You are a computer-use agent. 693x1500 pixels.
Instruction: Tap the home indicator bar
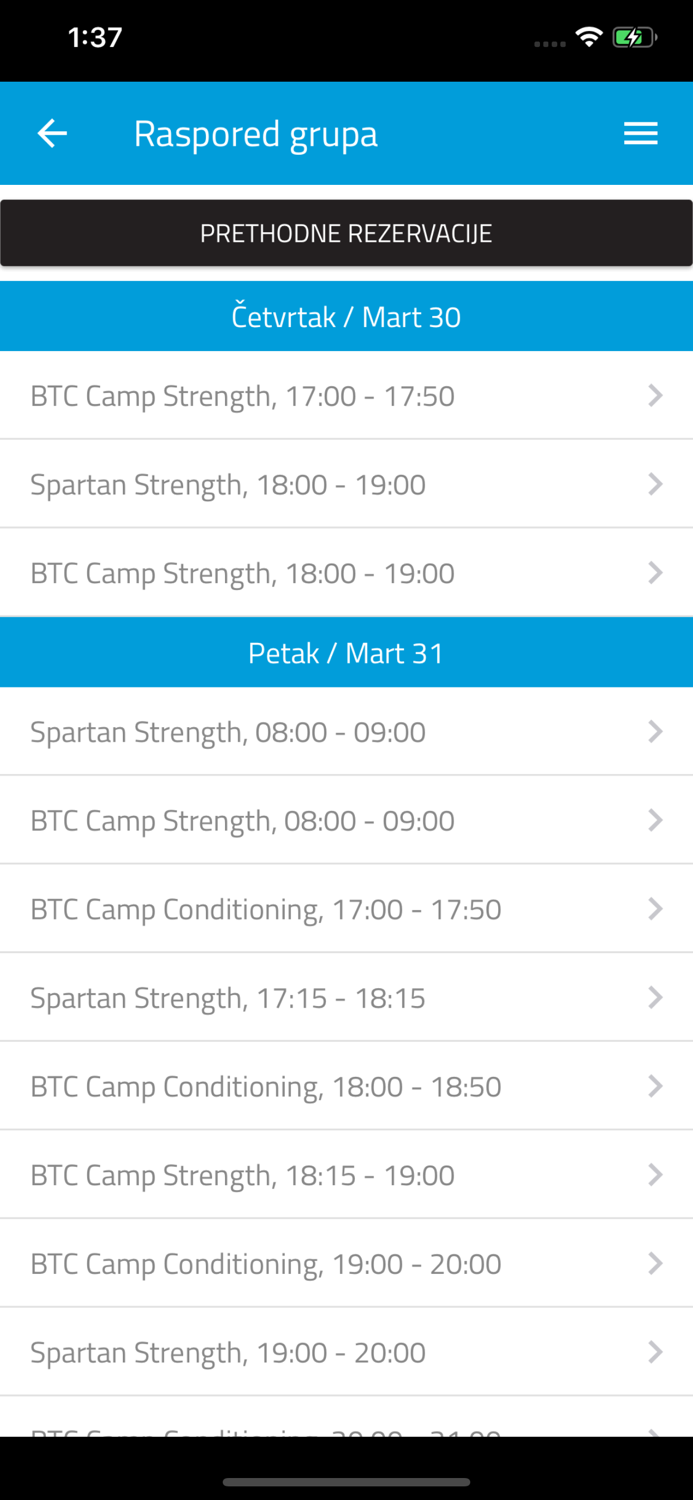pyautogui.click(x=346, y=1484)
